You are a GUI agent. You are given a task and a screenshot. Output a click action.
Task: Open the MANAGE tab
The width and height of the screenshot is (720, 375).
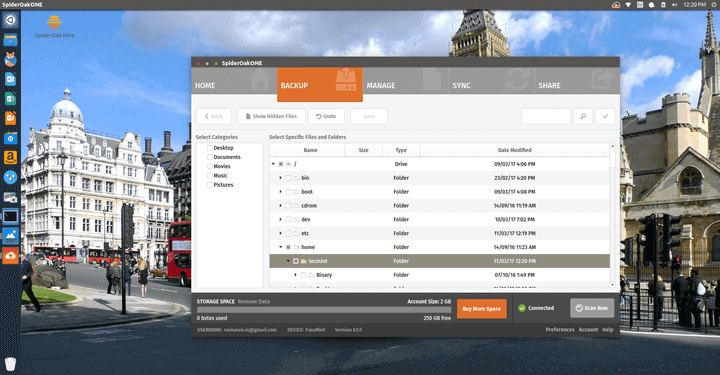(405, 81)
